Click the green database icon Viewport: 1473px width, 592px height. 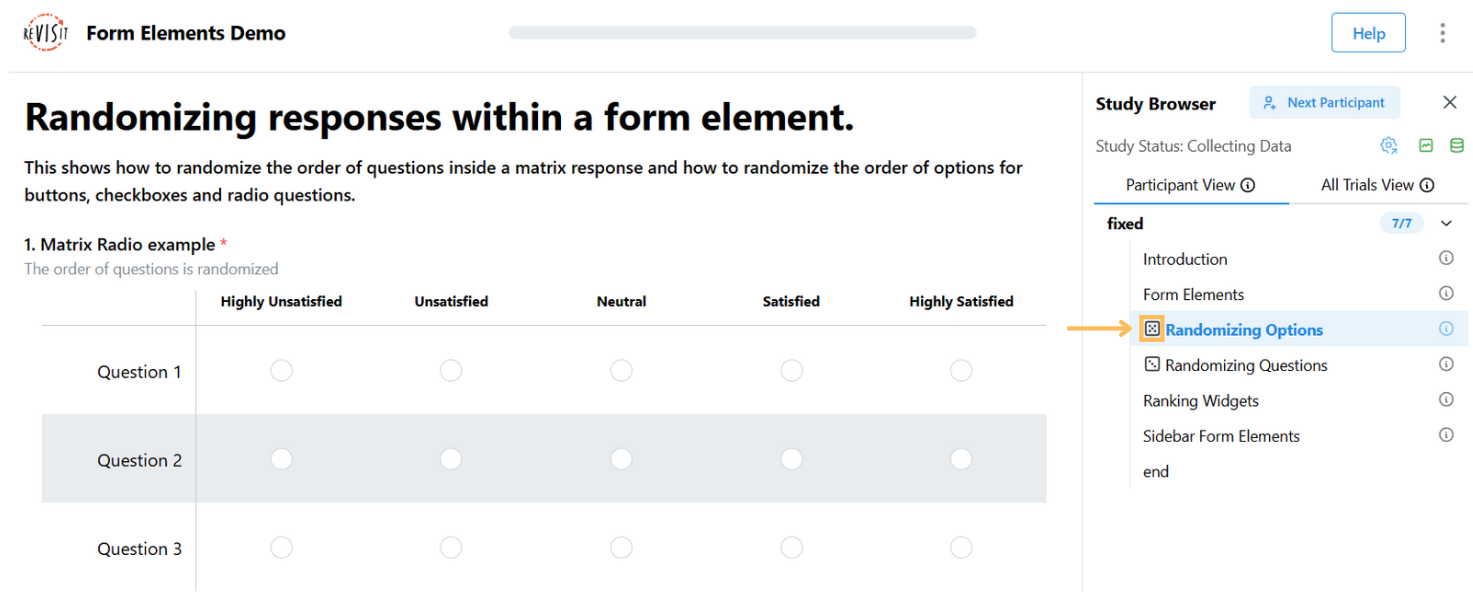(x=1457, y=146)
